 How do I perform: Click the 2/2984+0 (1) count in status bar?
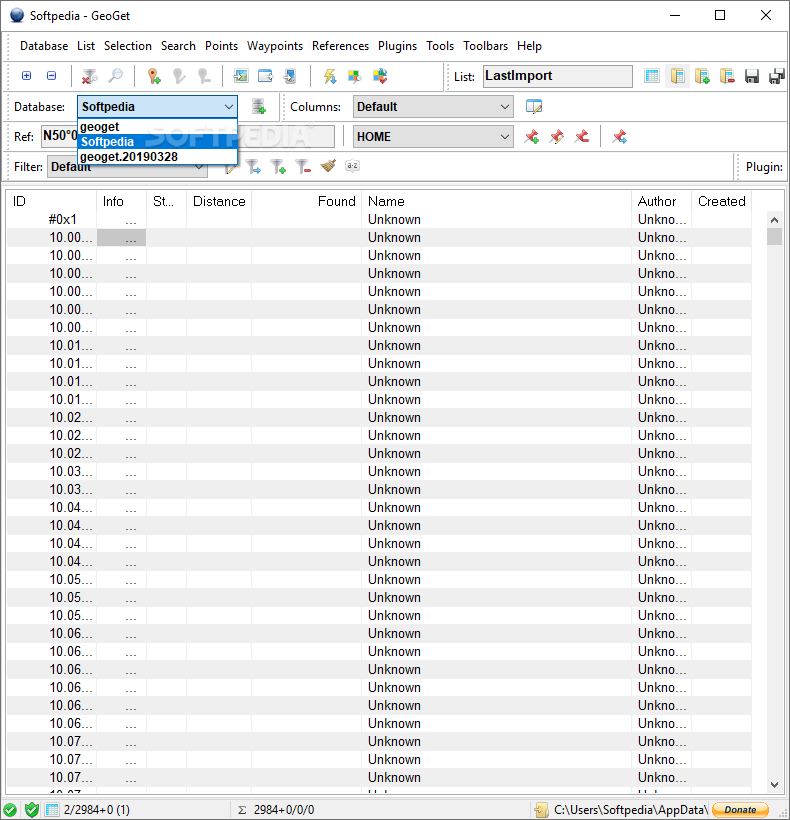(x=97, y=810)
